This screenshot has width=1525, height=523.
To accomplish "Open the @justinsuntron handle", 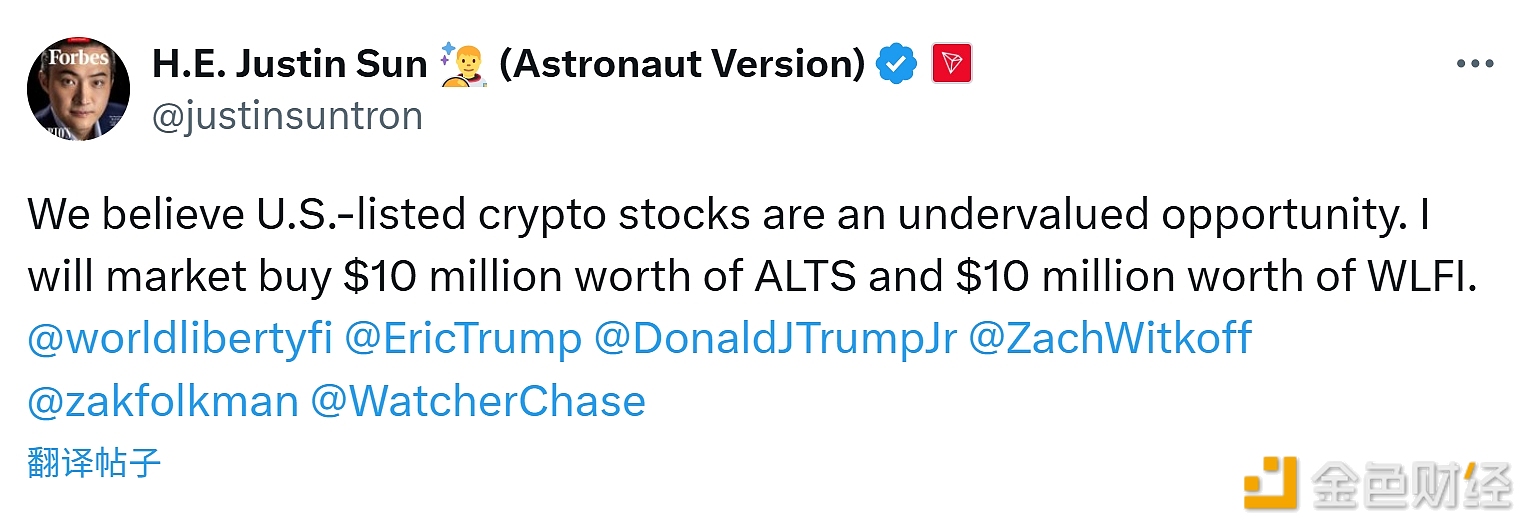I will 287,116.
